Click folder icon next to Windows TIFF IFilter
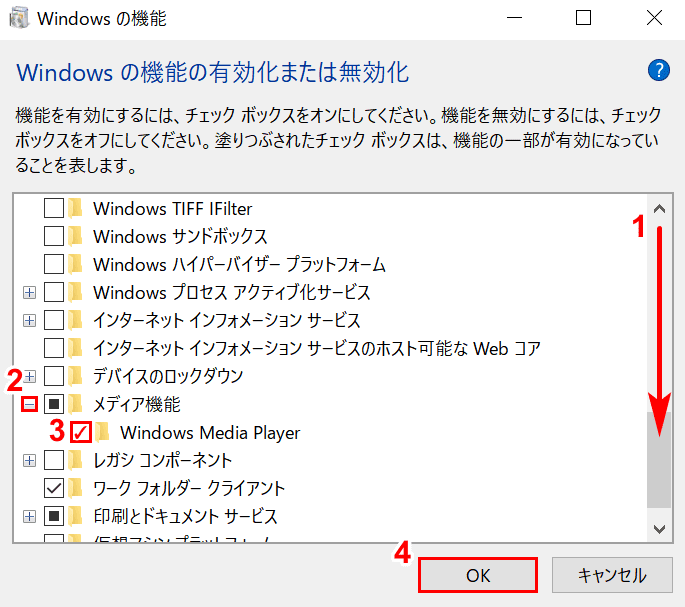Viewport: 685px width, 607px height. click(x=76, y=208)
